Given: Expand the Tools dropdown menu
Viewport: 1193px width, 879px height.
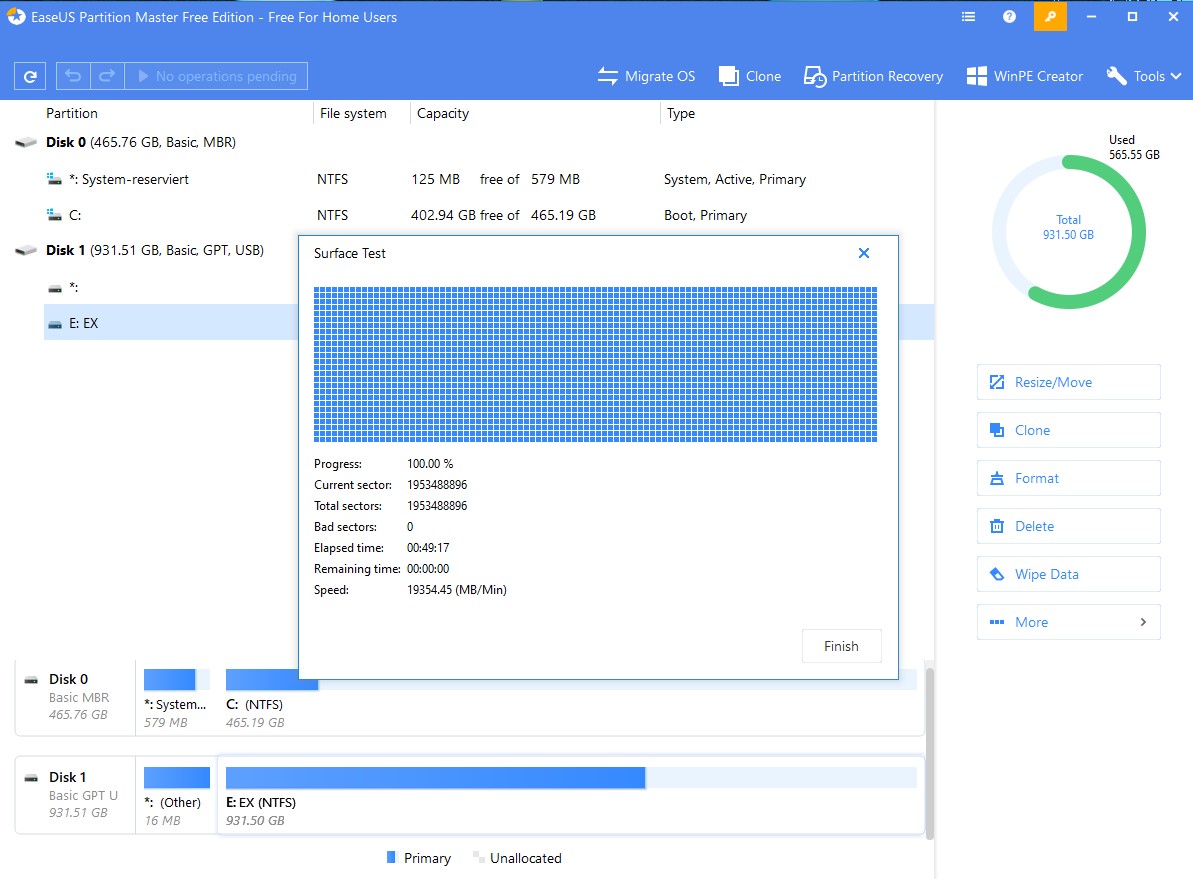Looking at the screenshot, I should (1144, 76).
